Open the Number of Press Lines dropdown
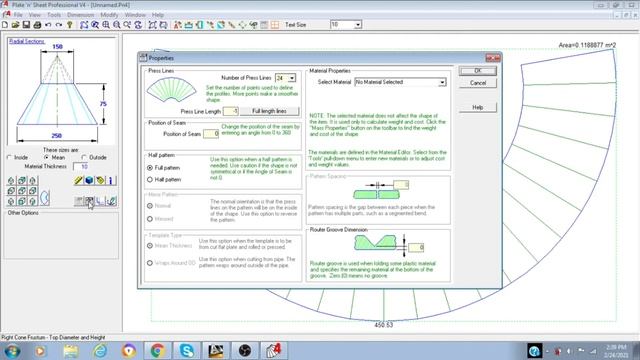 click(292, 78)
